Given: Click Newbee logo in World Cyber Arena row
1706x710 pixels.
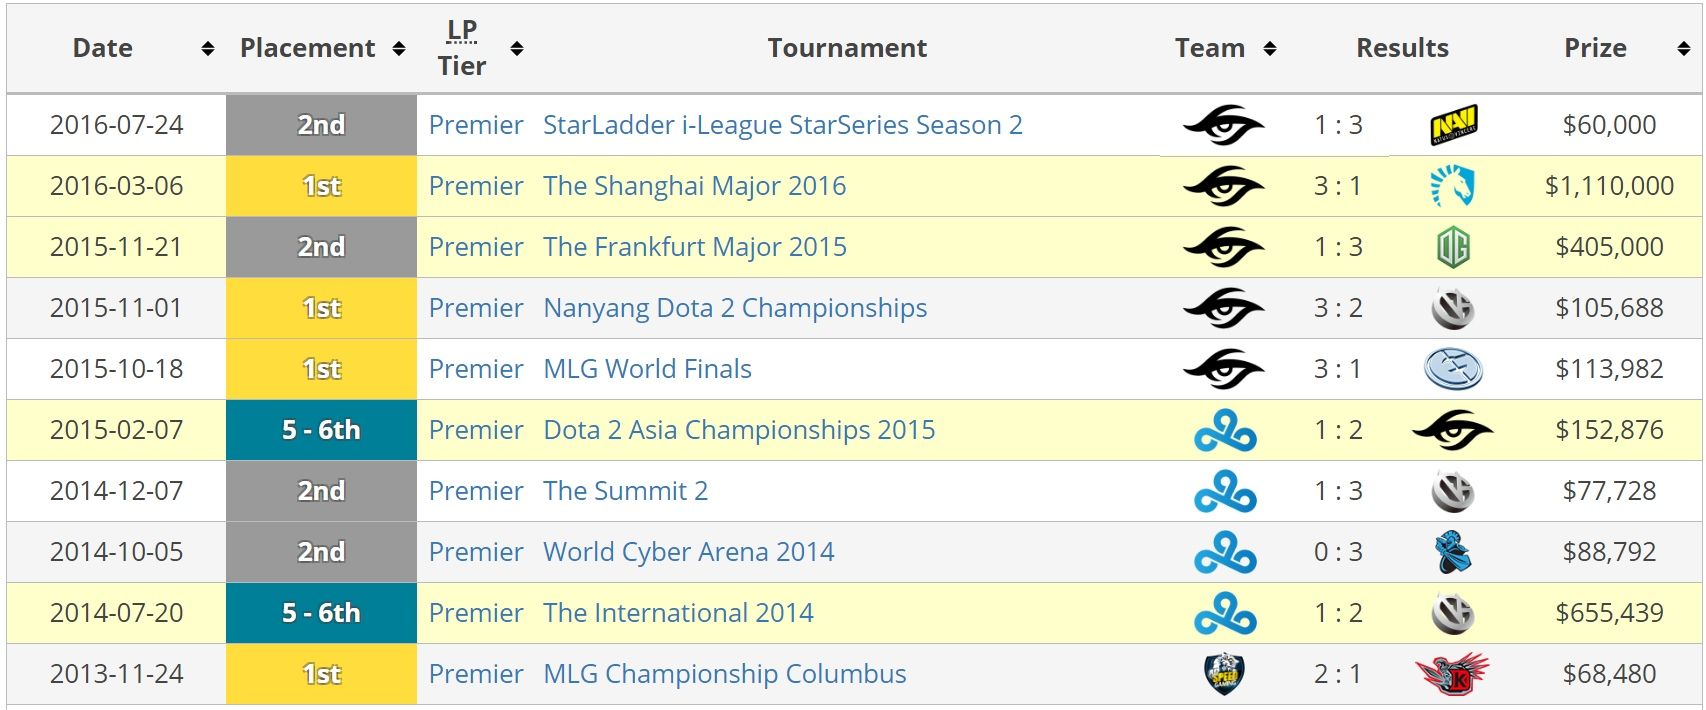Looking at the screenshot, I should [x=1453, y=552].
